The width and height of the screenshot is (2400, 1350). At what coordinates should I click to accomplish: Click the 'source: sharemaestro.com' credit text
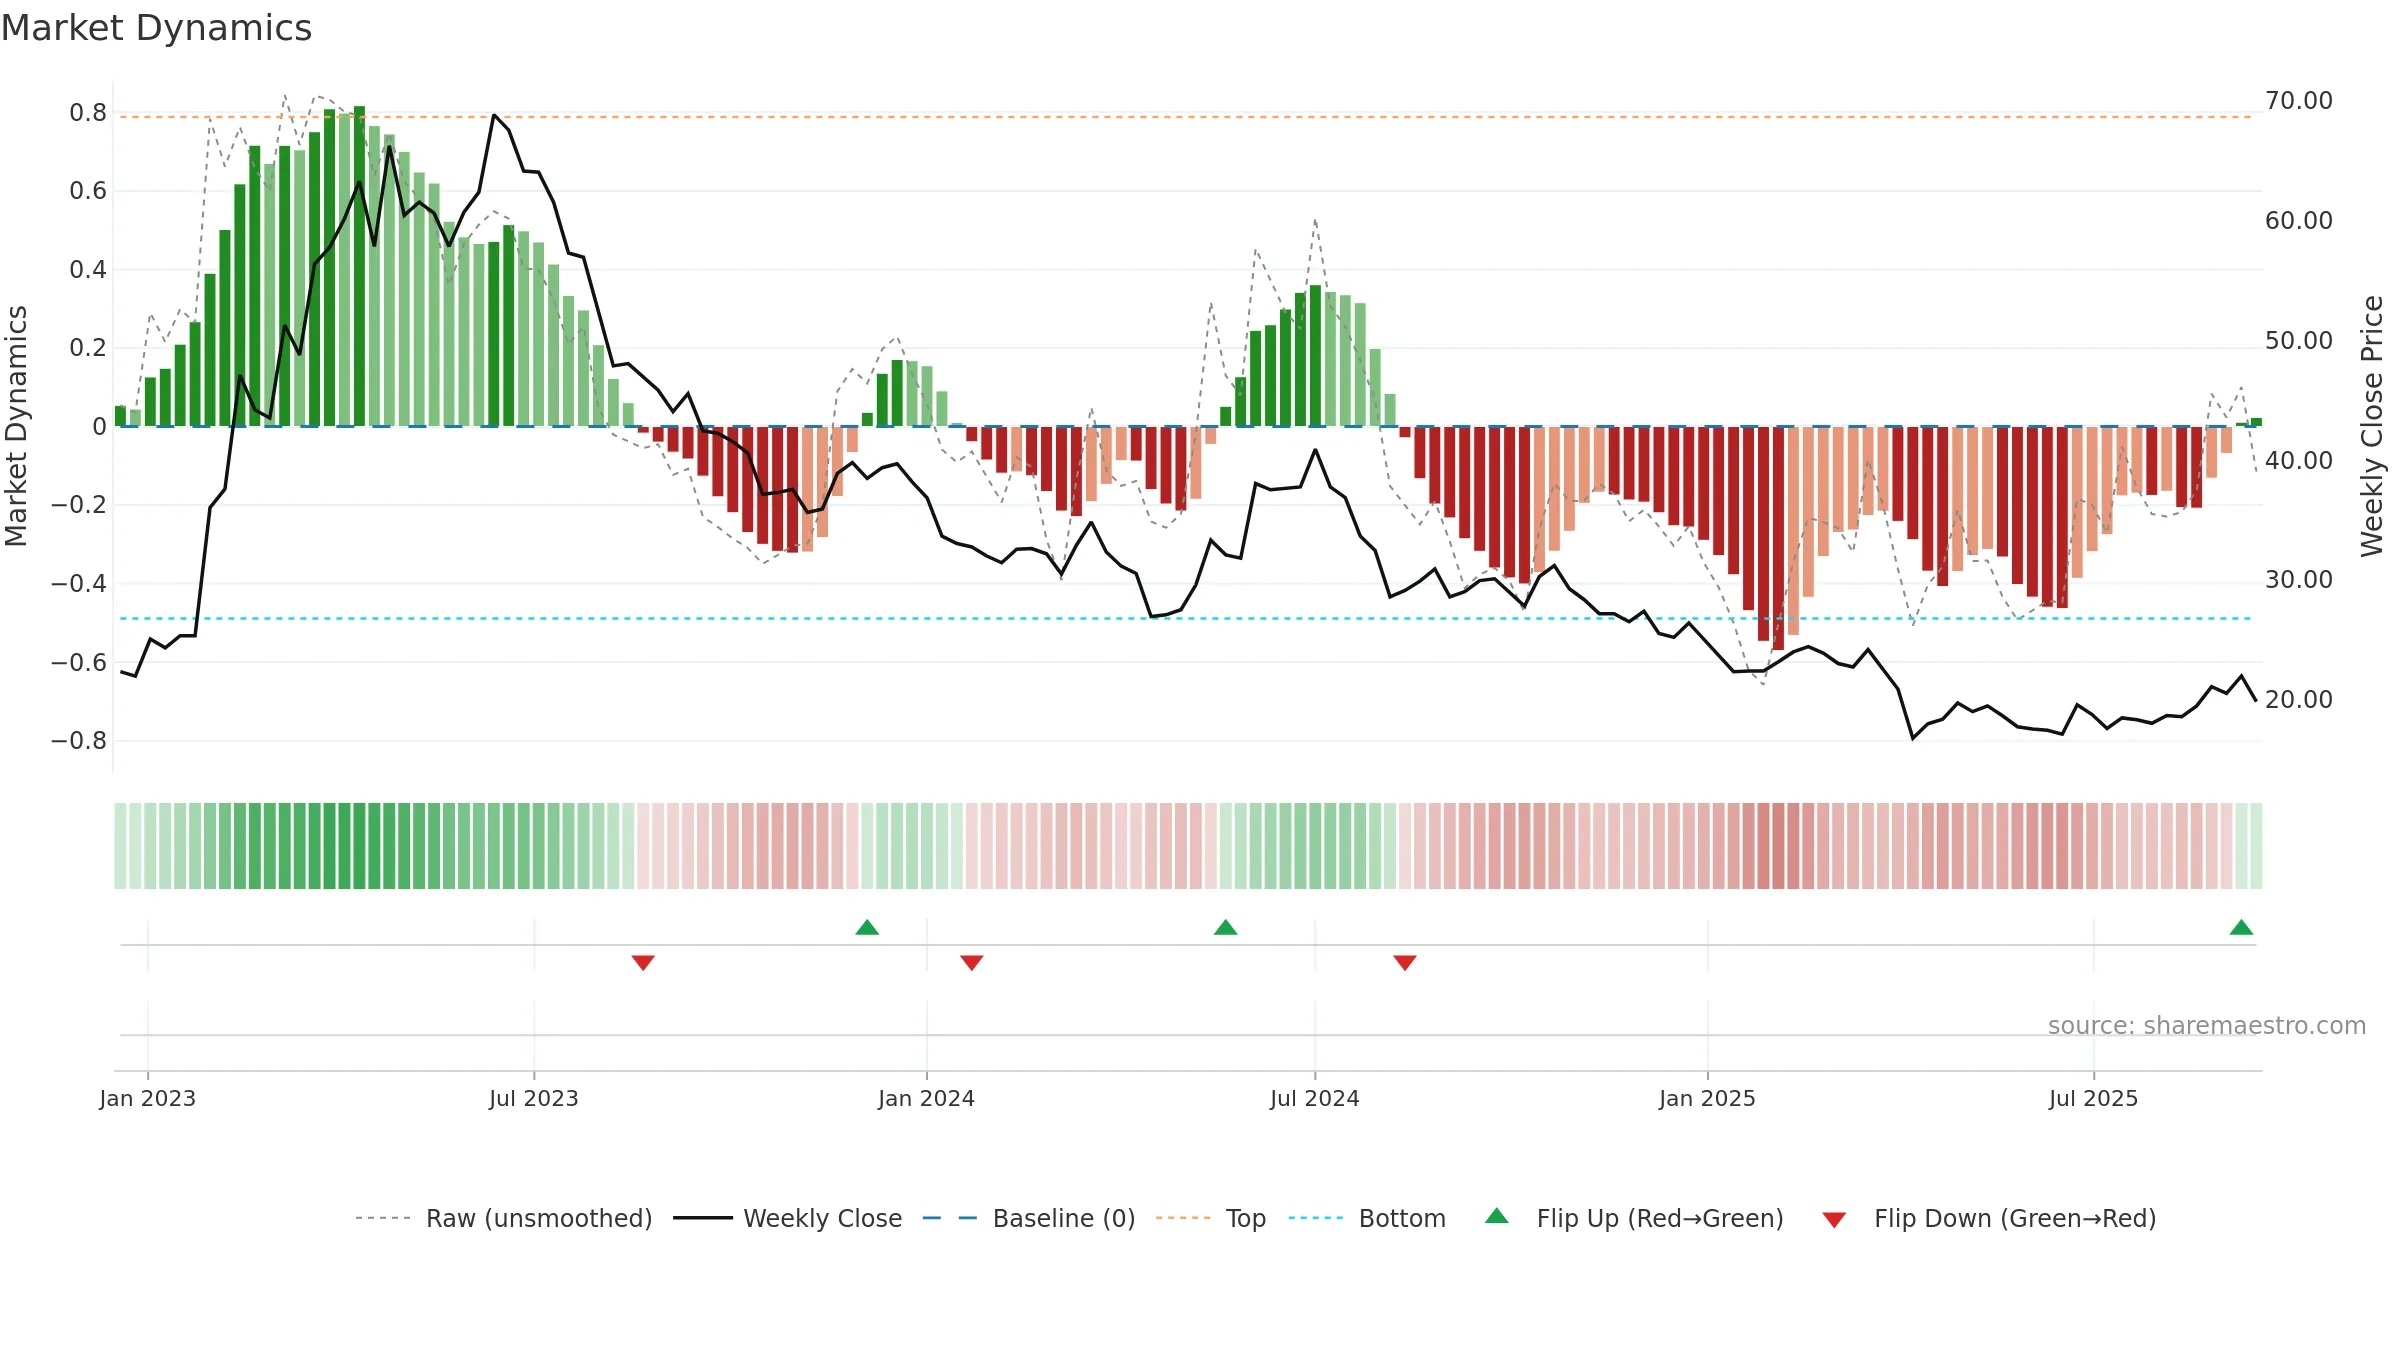[2207, 1025]
